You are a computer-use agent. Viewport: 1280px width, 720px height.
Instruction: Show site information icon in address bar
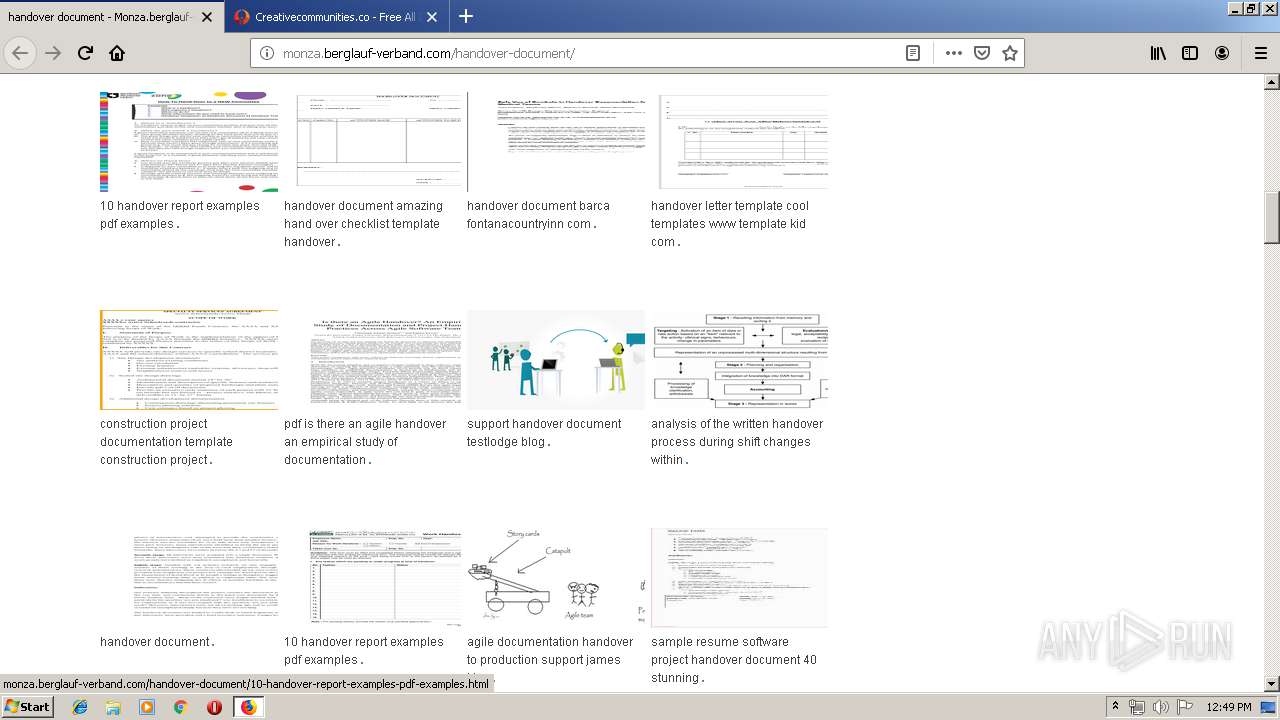[267, 53]
